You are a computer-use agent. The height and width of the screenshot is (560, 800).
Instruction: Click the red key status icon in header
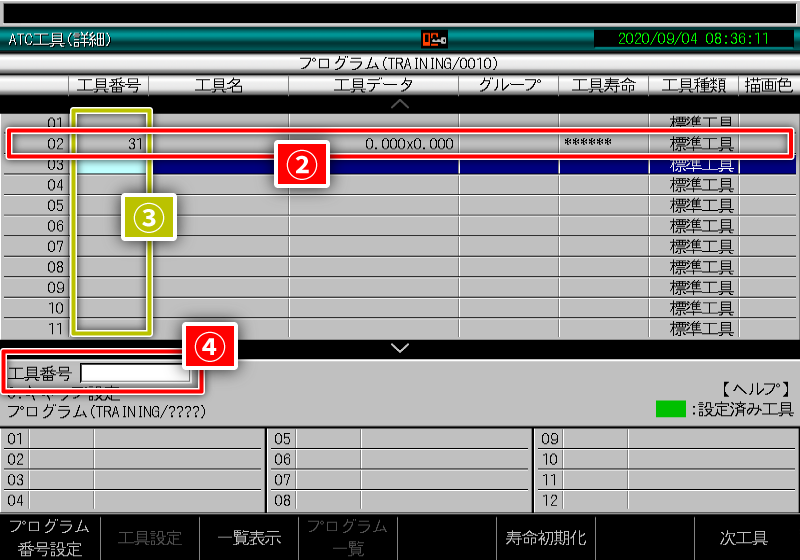coord(434,39)
